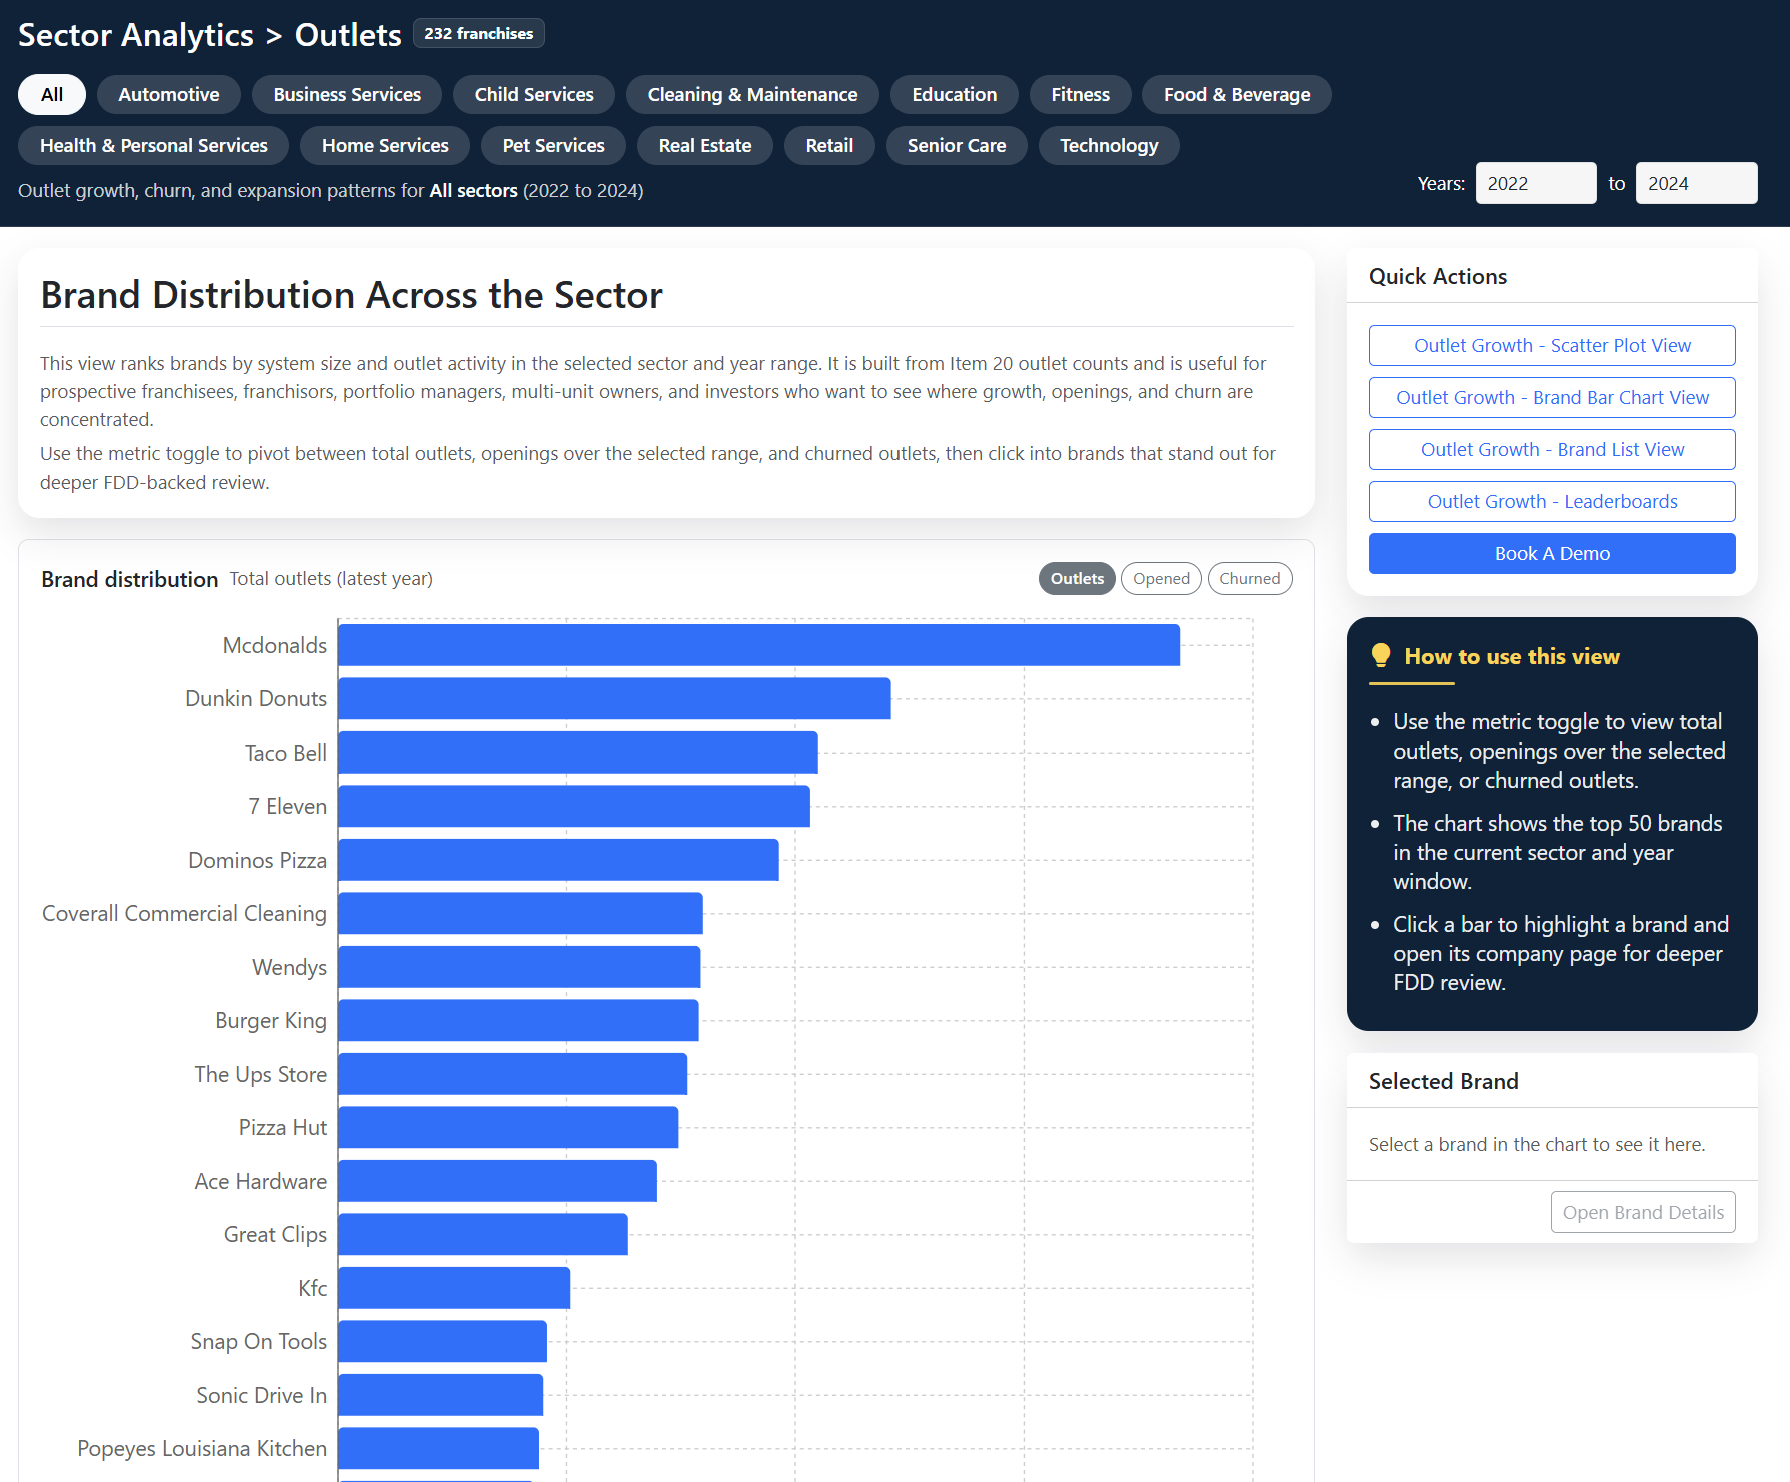Filter by Education sector

[955, 95]
